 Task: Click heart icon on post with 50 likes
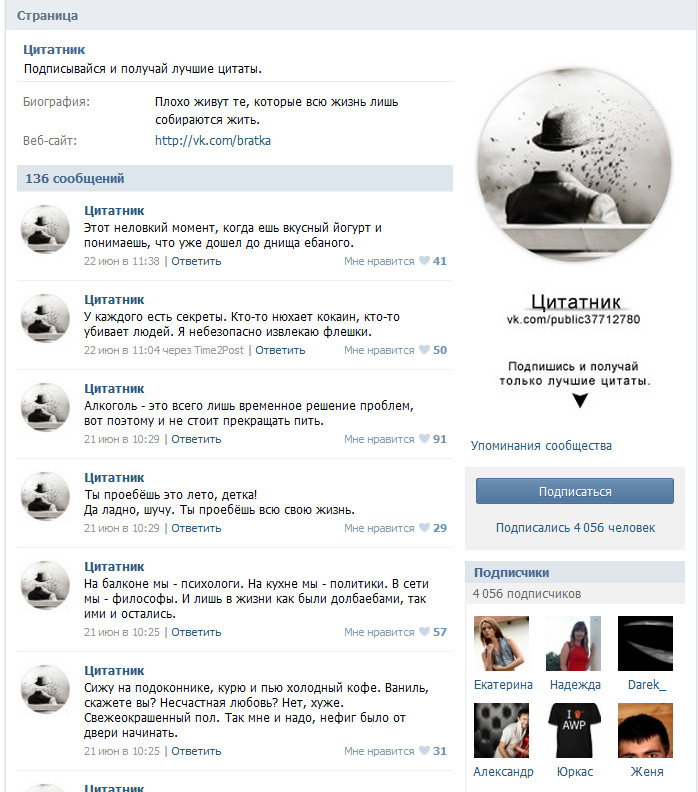424,350
